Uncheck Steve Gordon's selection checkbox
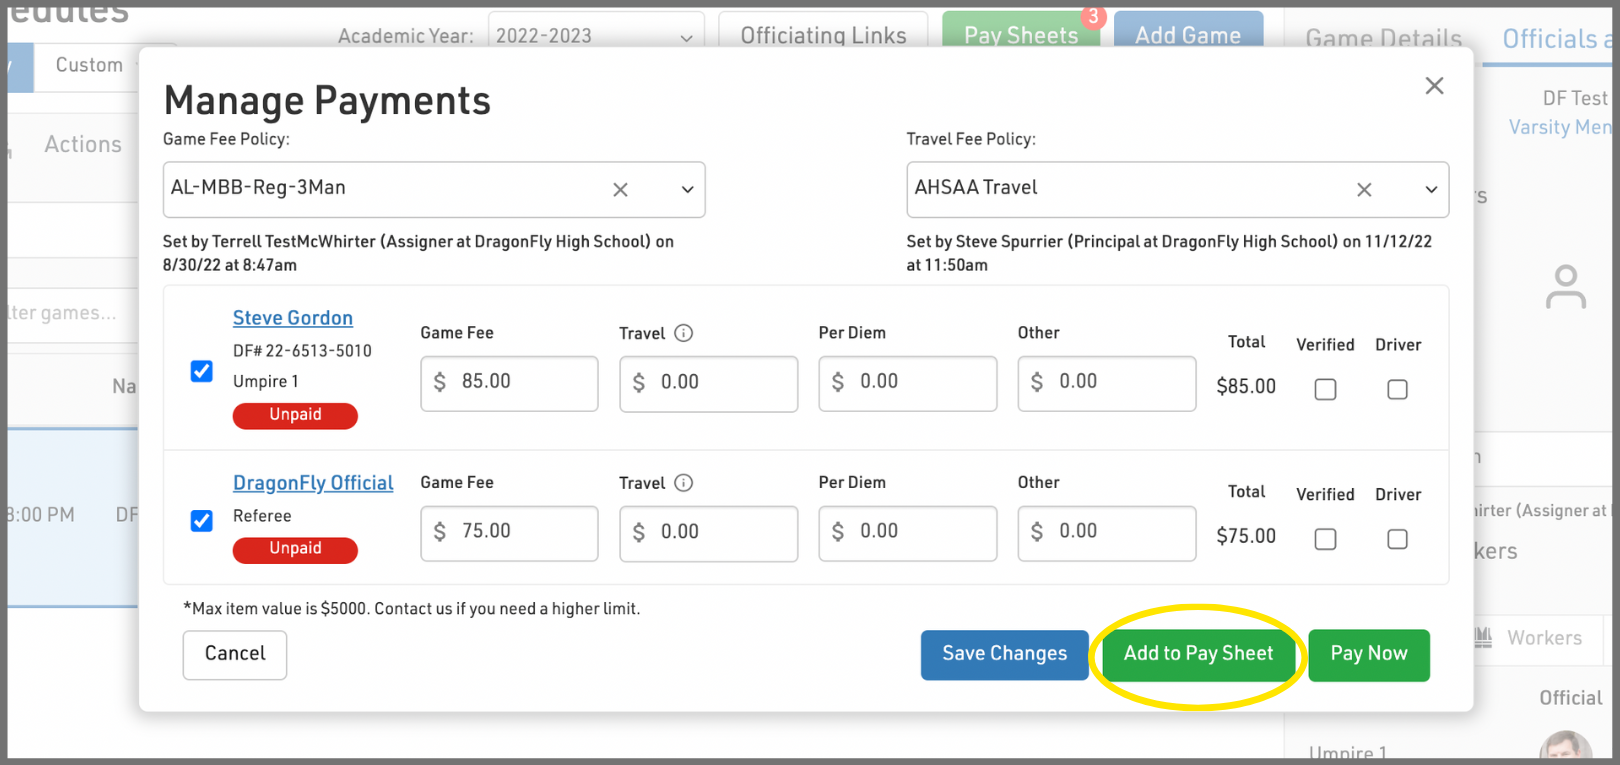1620x765 pixels. [x=202, y=372]
